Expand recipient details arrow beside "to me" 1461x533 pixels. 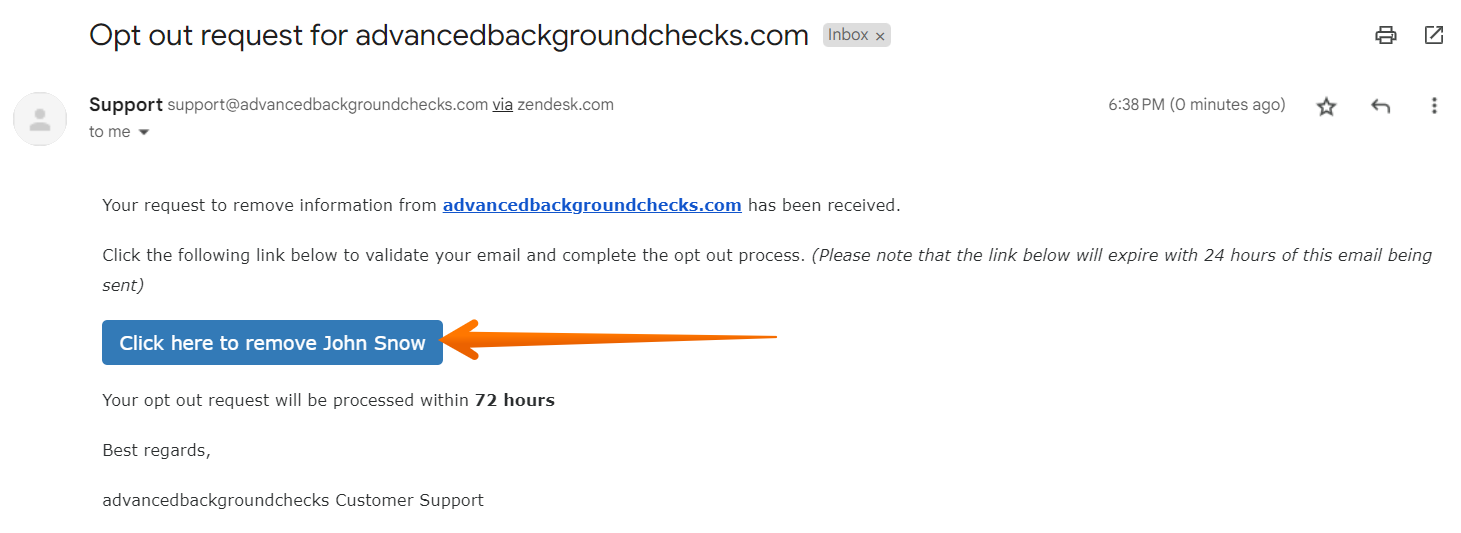click(x=144, y=132)
